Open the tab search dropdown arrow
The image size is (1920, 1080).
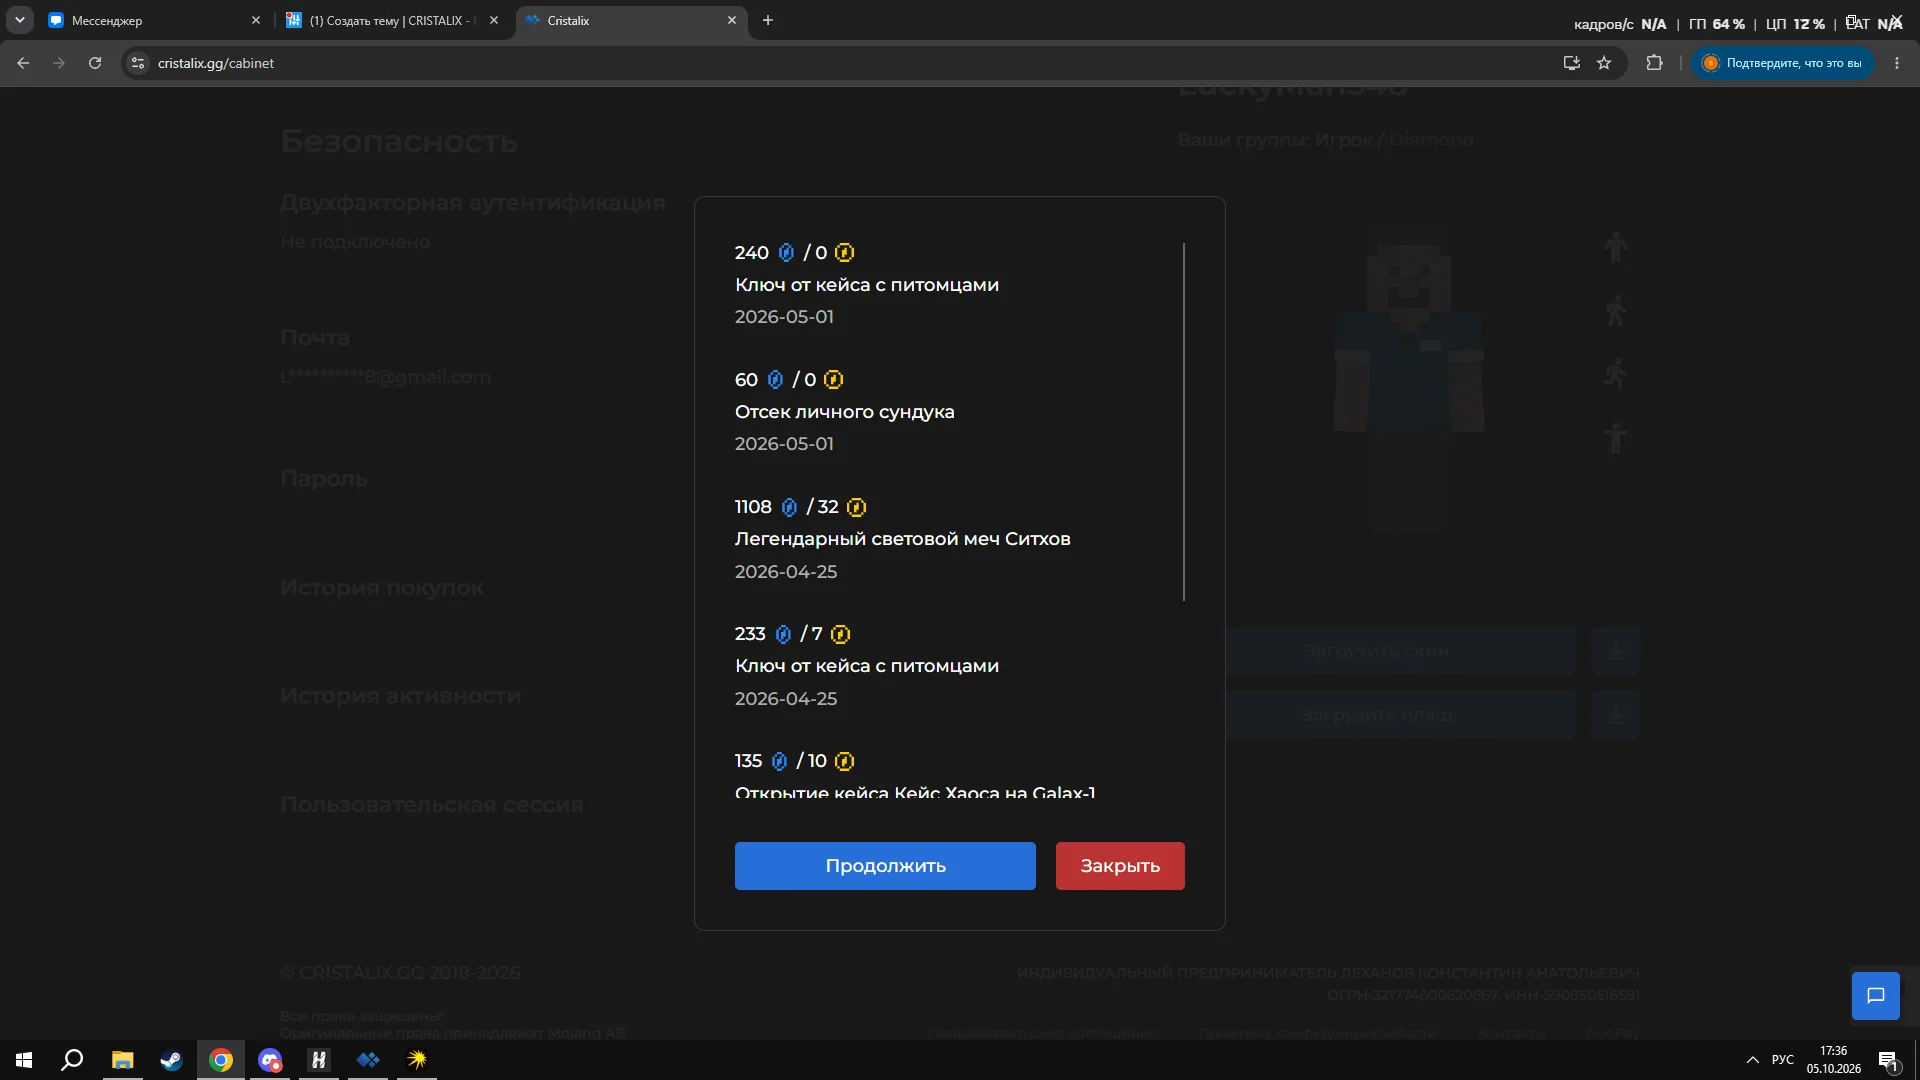coord(19,21)
